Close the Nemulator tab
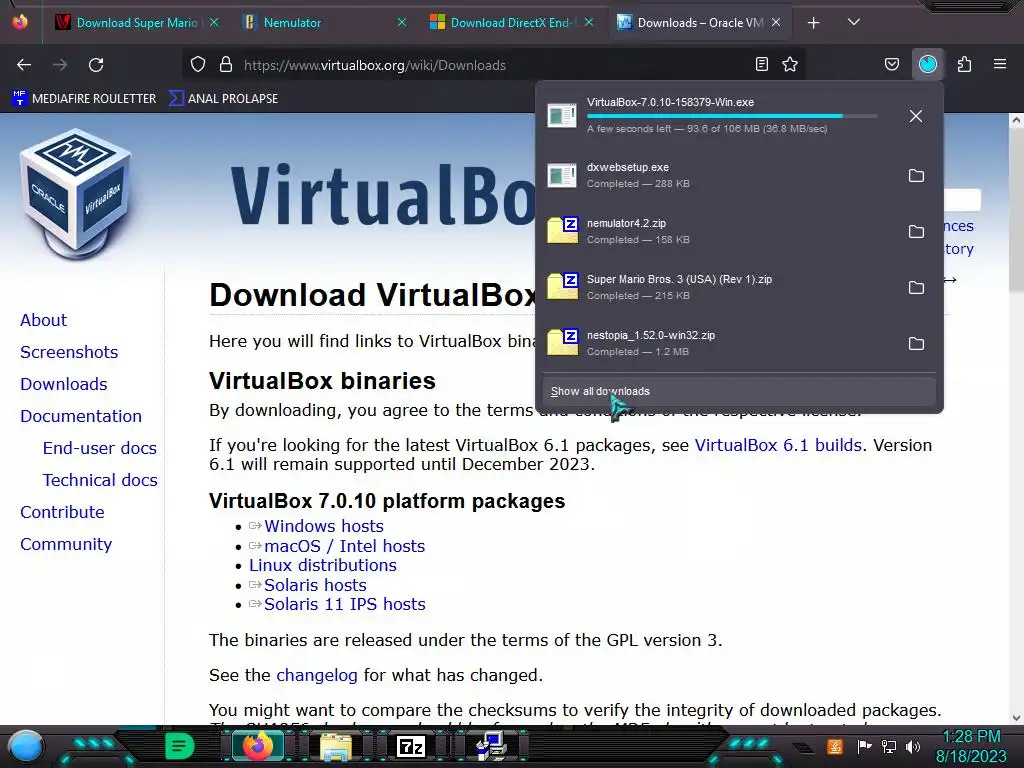1024x768 pixels. click(x=402, y=22)
